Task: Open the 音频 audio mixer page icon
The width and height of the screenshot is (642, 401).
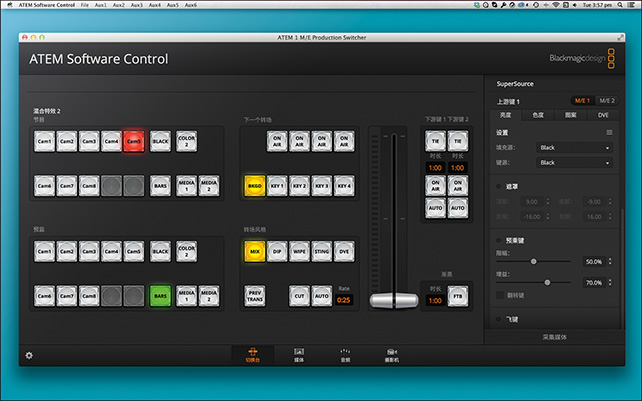Action: pos(345,355)
